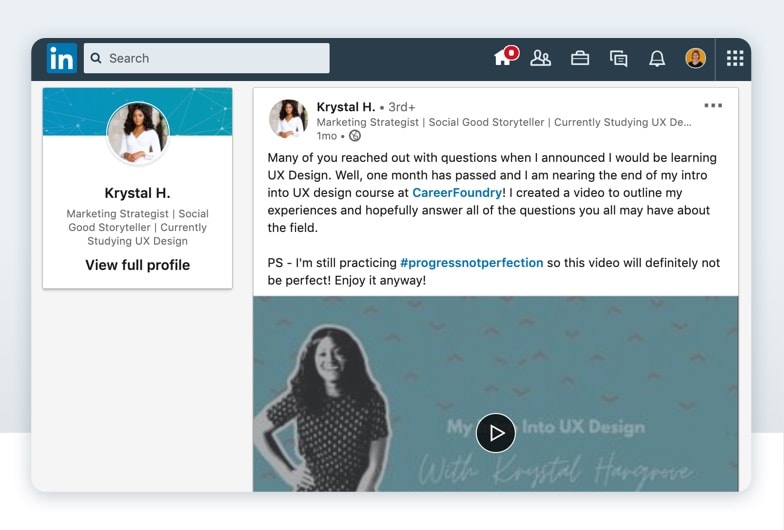Open the Me profile avatar menu

point(695,58)
